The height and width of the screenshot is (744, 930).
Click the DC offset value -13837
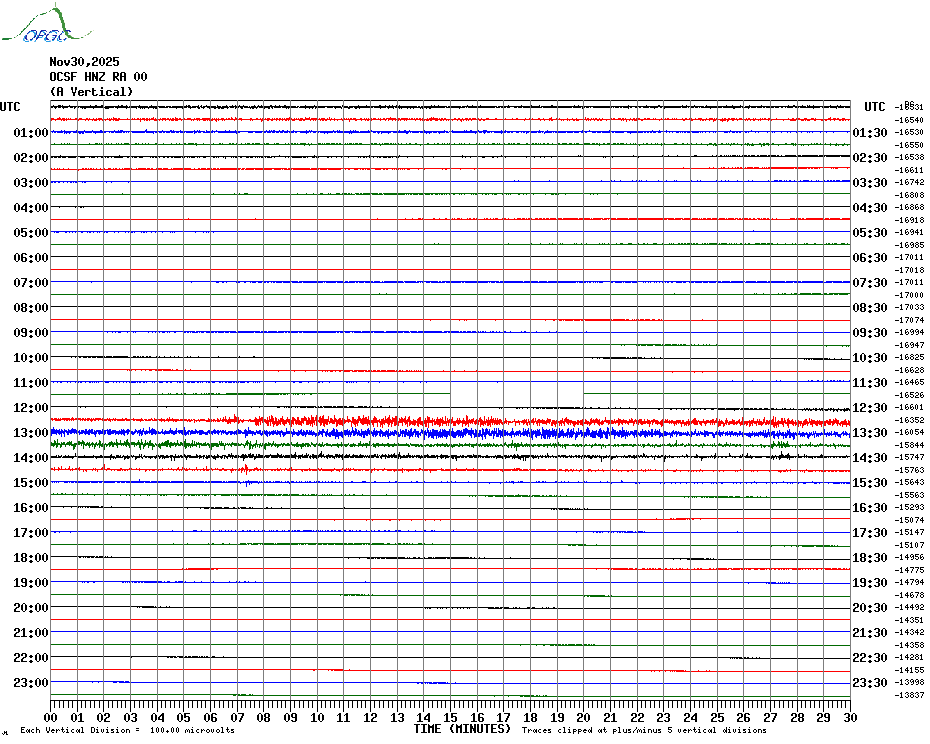(x=909, y=695)
